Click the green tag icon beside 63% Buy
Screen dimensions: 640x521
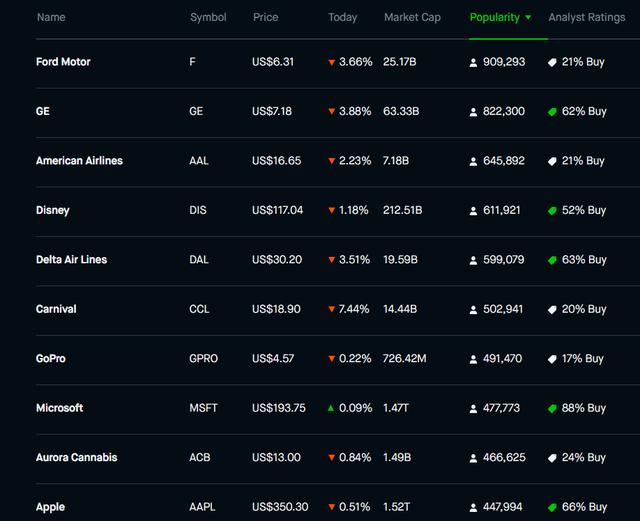point(552,260)
